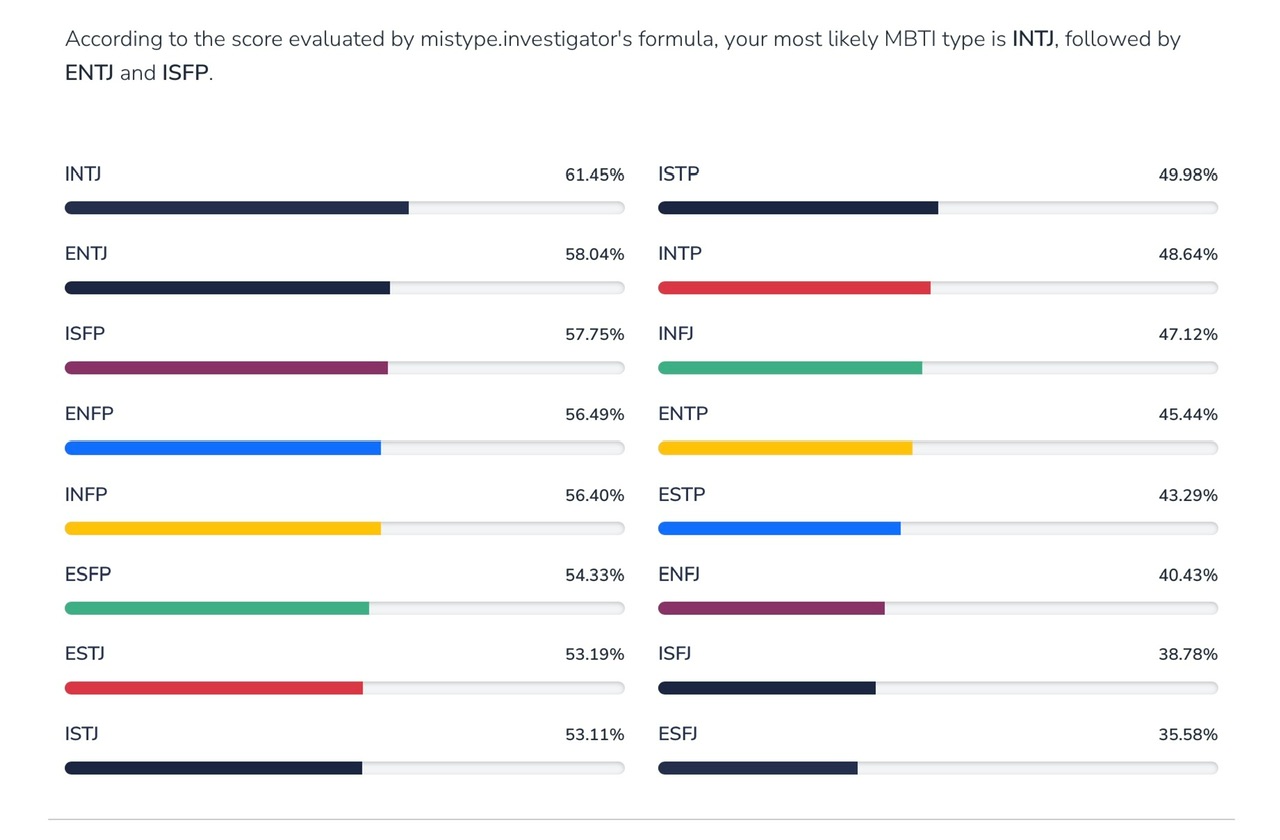Select the ISTP type label
Image resolution: width=1280 pixels, height=840 pixels.
(x=679, y=174)
